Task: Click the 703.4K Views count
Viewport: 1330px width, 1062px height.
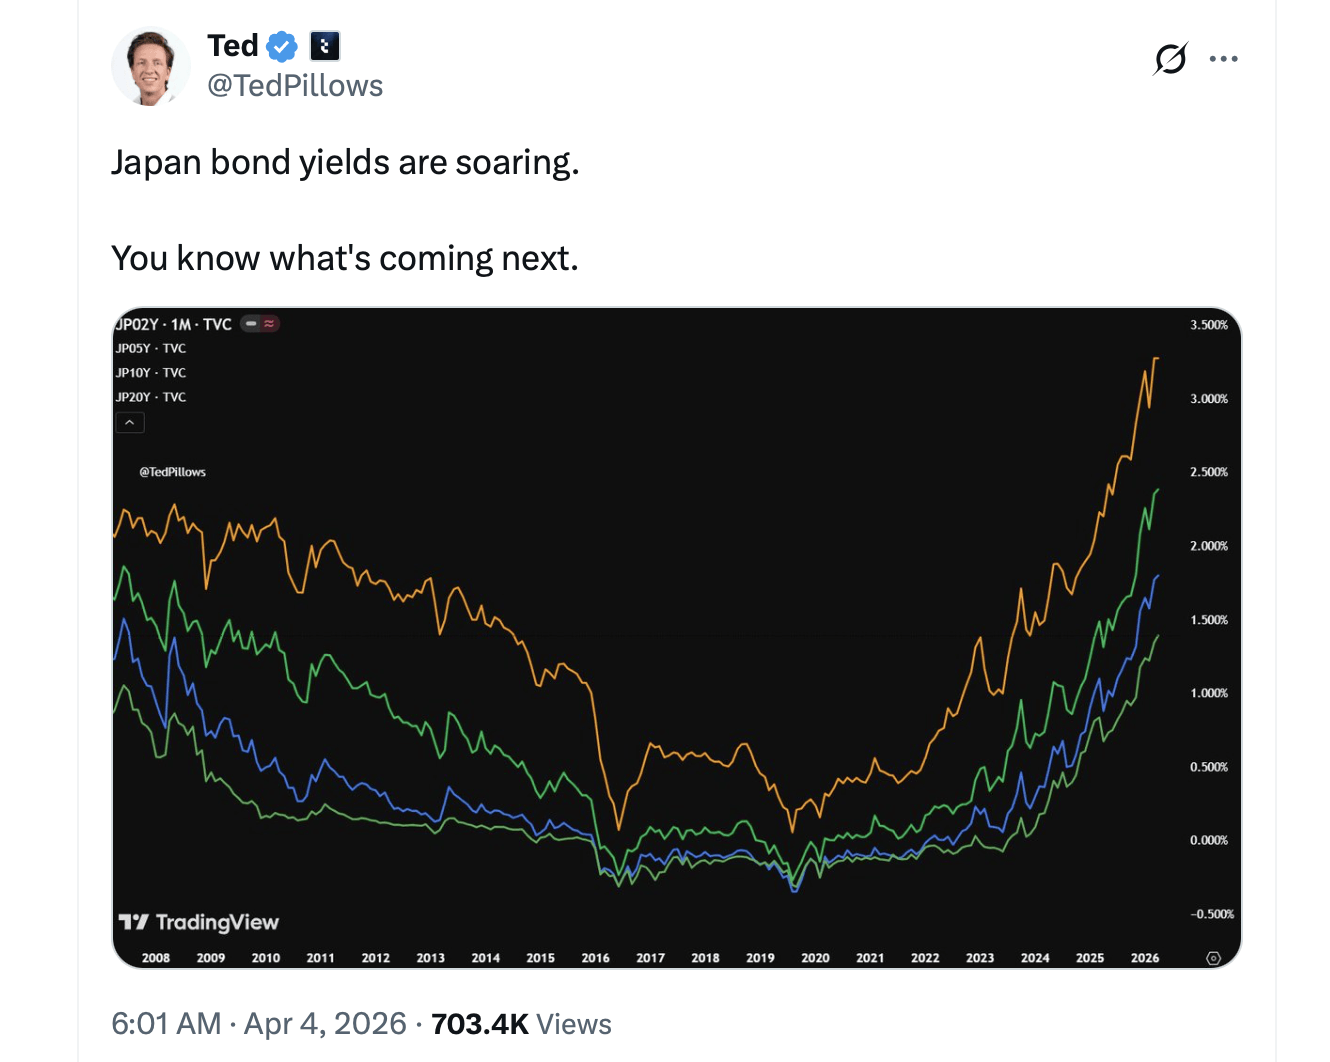Action: coord(521,1024)
